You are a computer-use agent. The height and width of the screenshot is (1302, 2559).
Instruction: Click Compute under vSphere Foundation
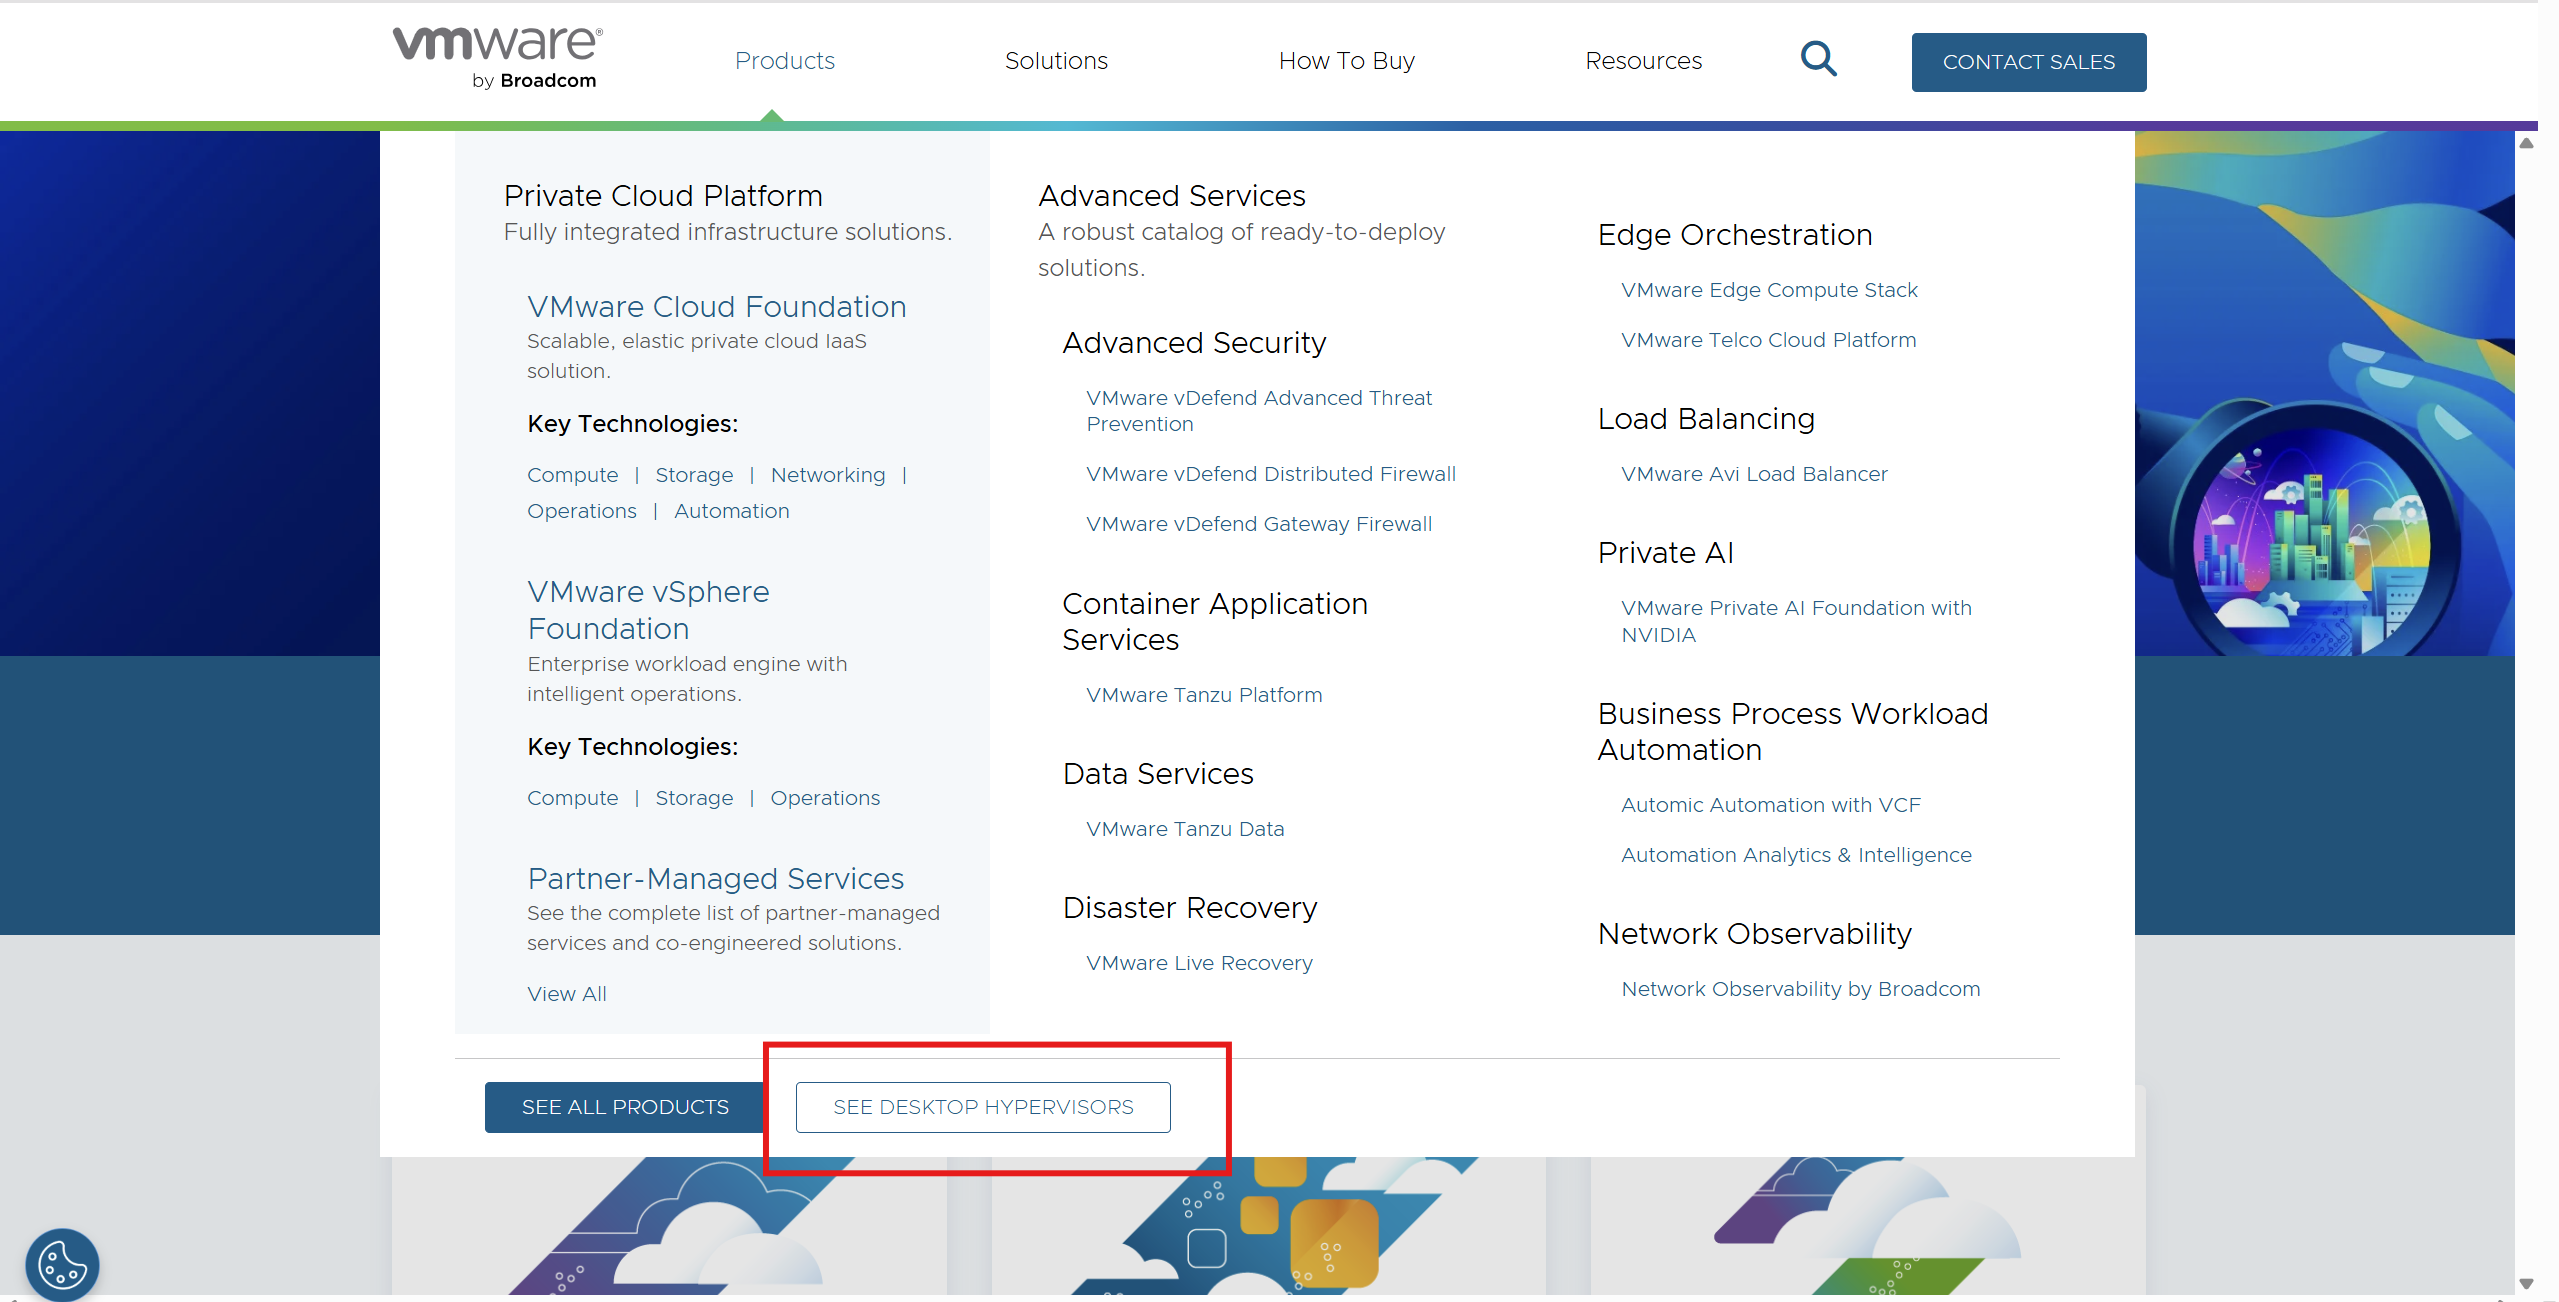pyautogui.click(x=572, y=798)
